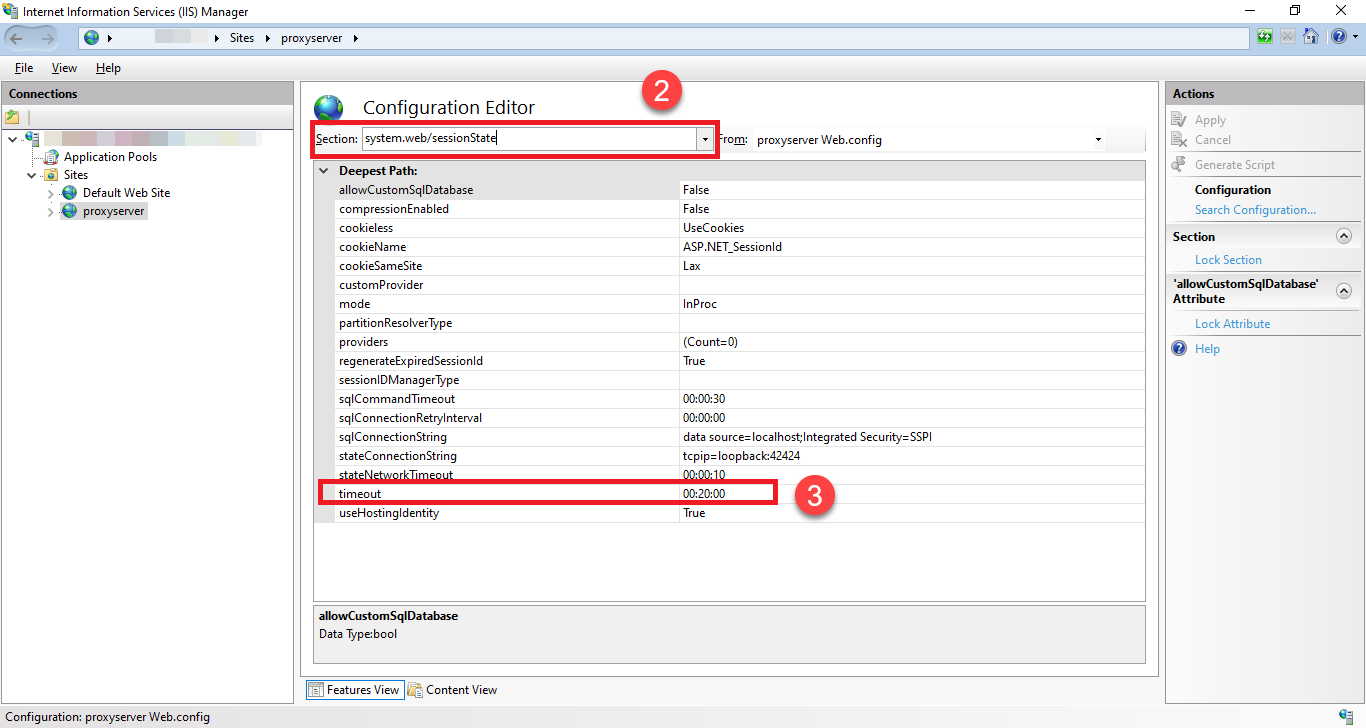Viewport: 1366px width, 728px height.
Task: Click the Application Pools icon
Action: pos(50,157)
